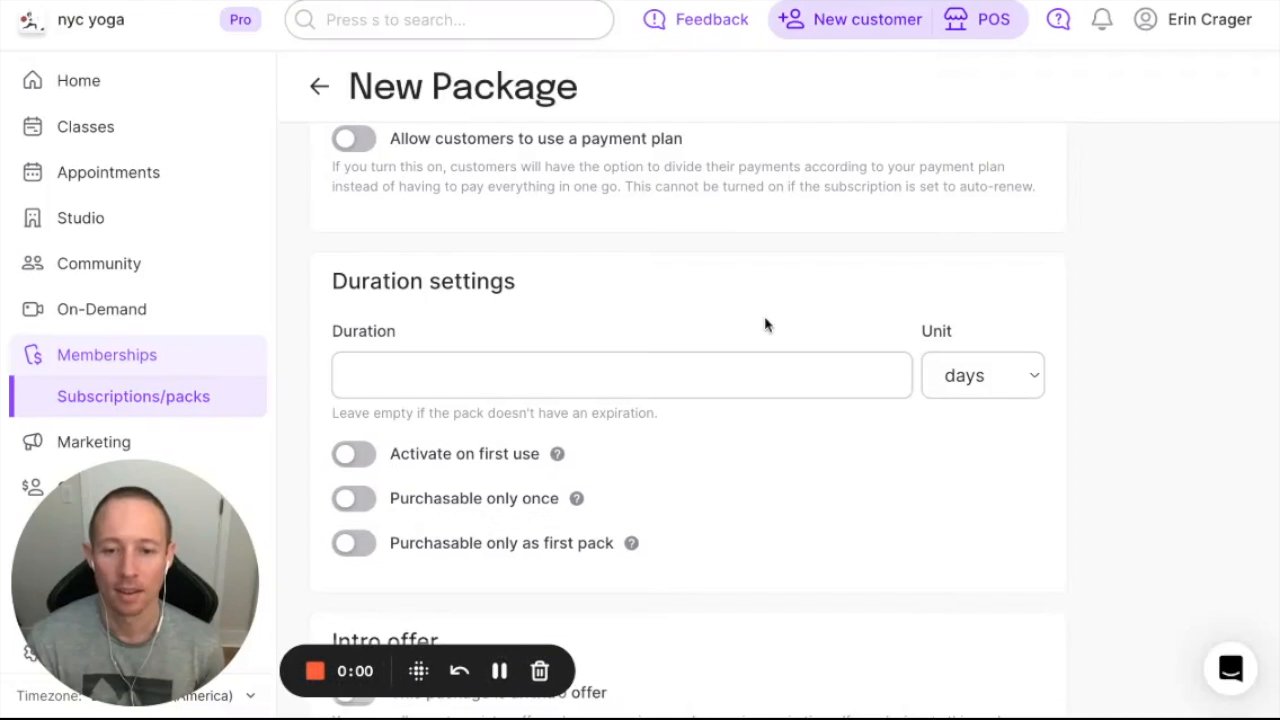
Task: Enable Allow customers to use a payment plan
Action: coord(354,139)
